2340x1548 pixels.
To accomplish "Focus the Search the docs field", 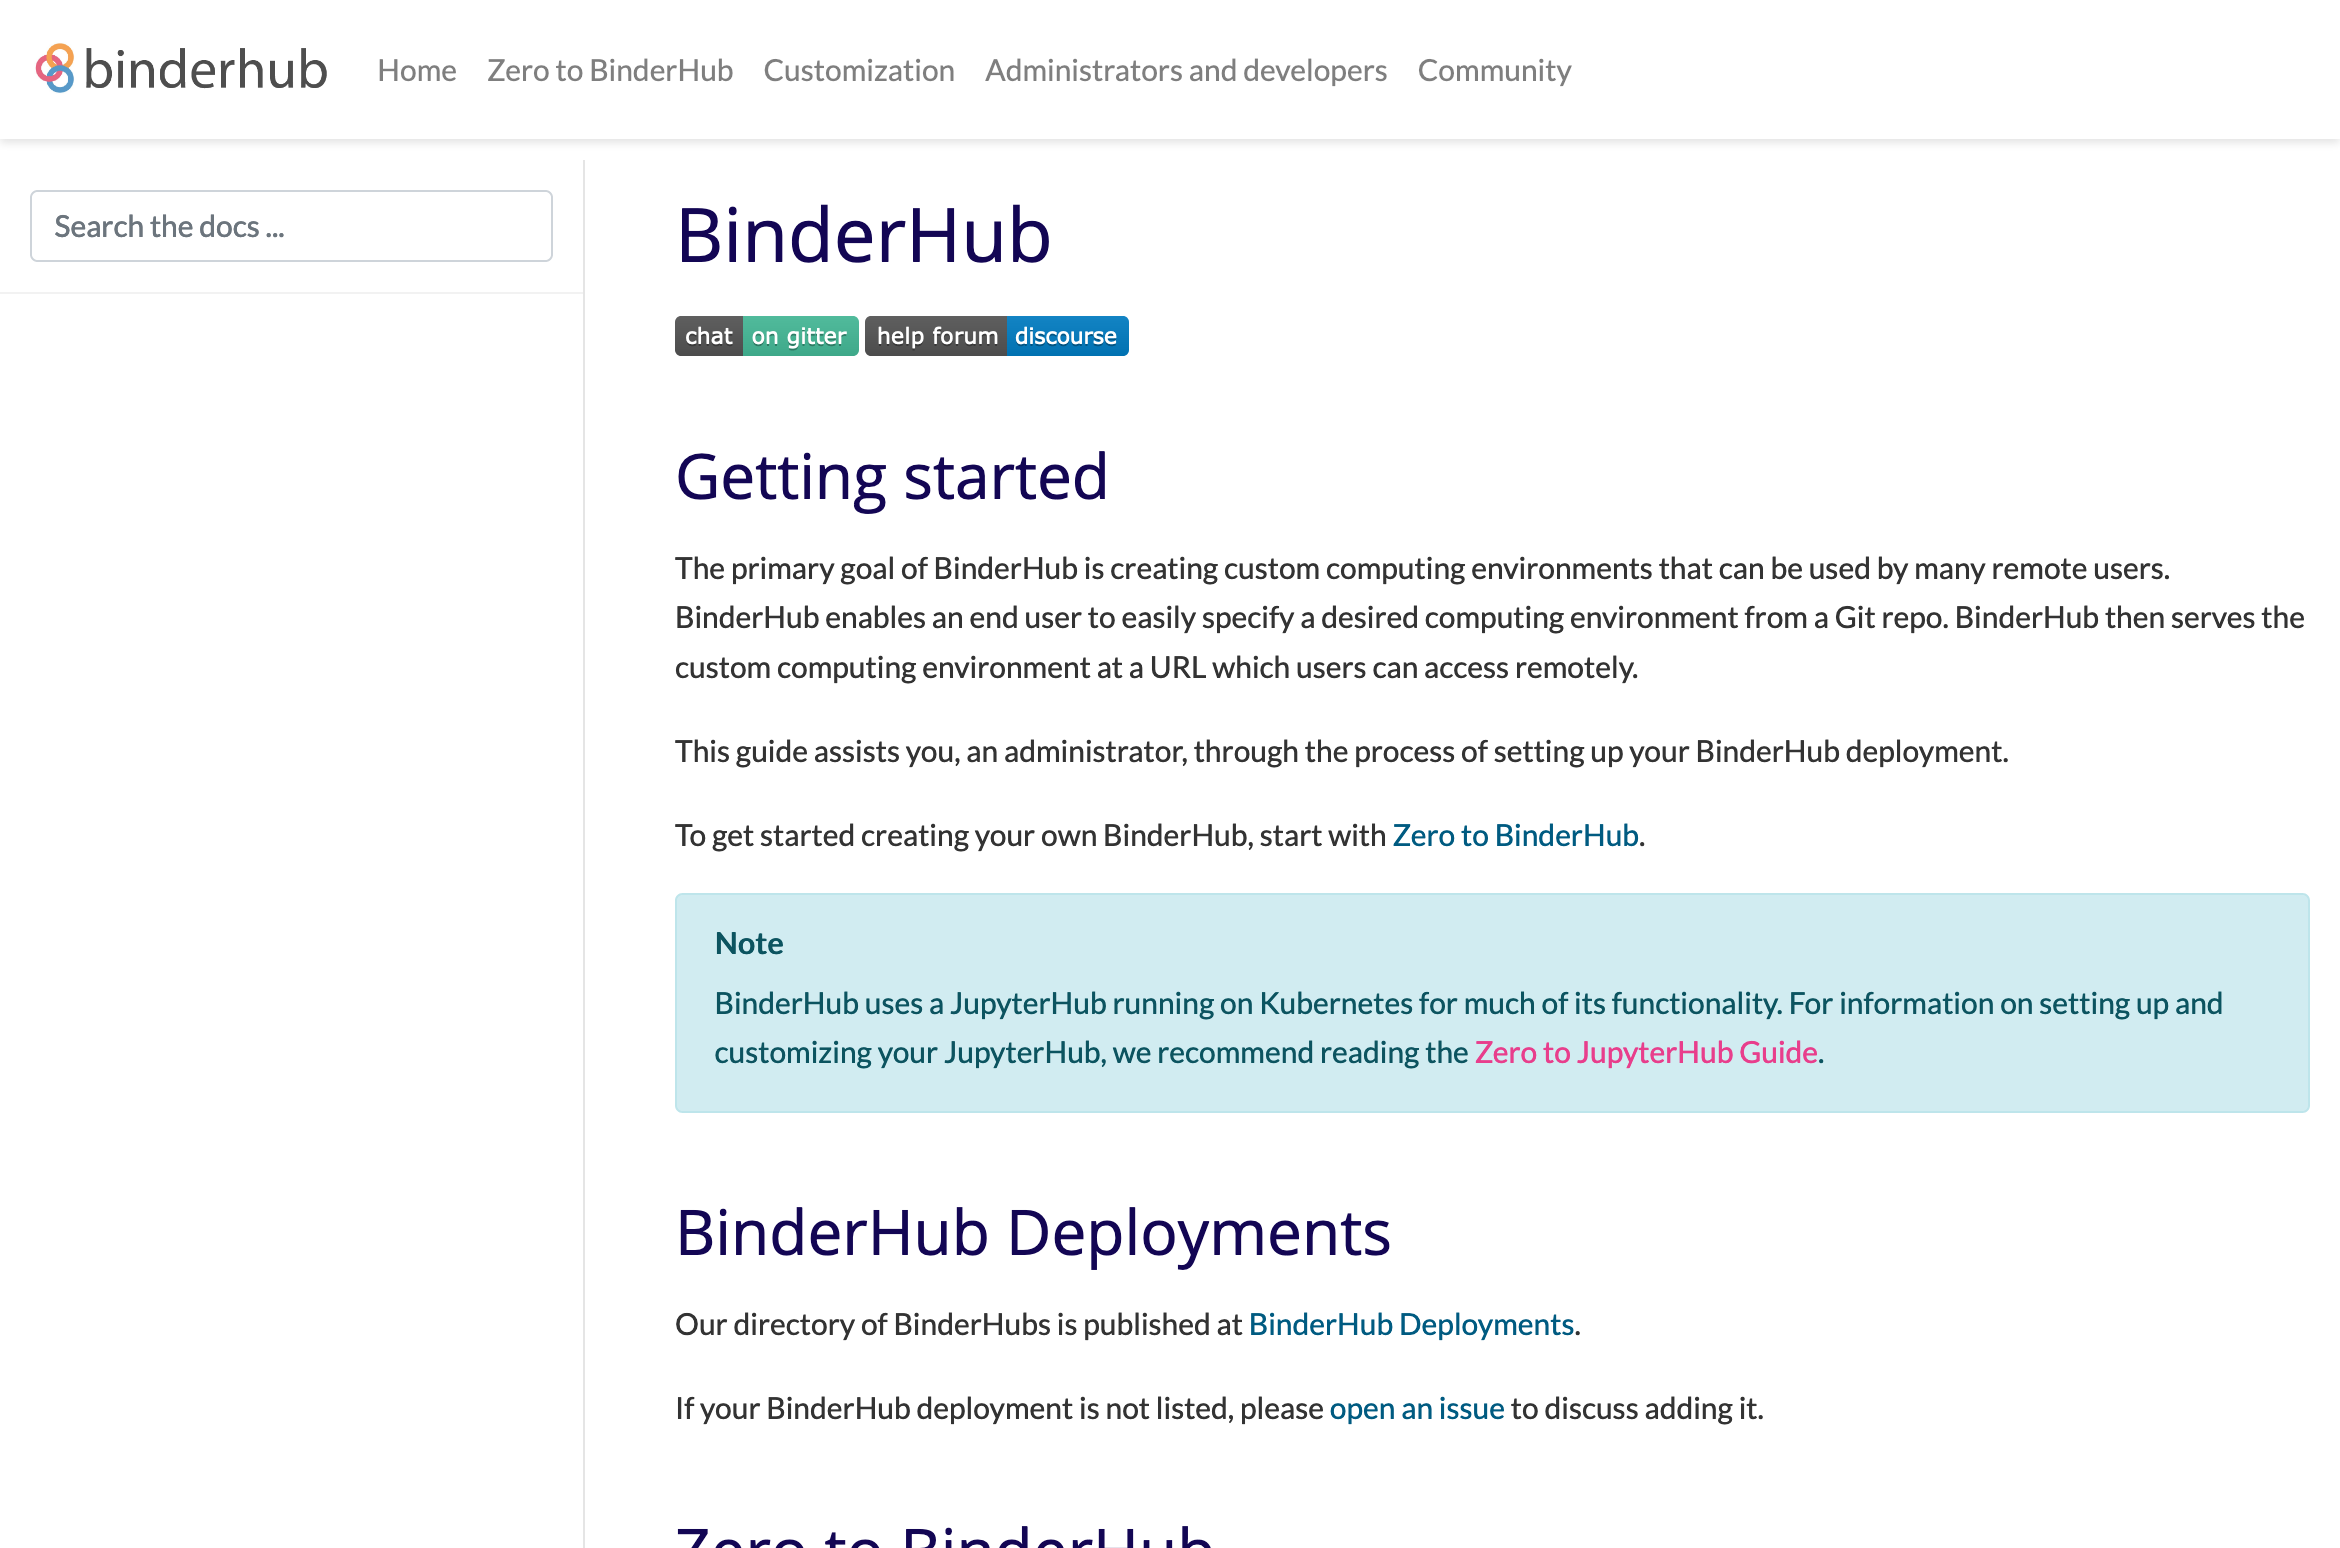I will coord(291,226).
